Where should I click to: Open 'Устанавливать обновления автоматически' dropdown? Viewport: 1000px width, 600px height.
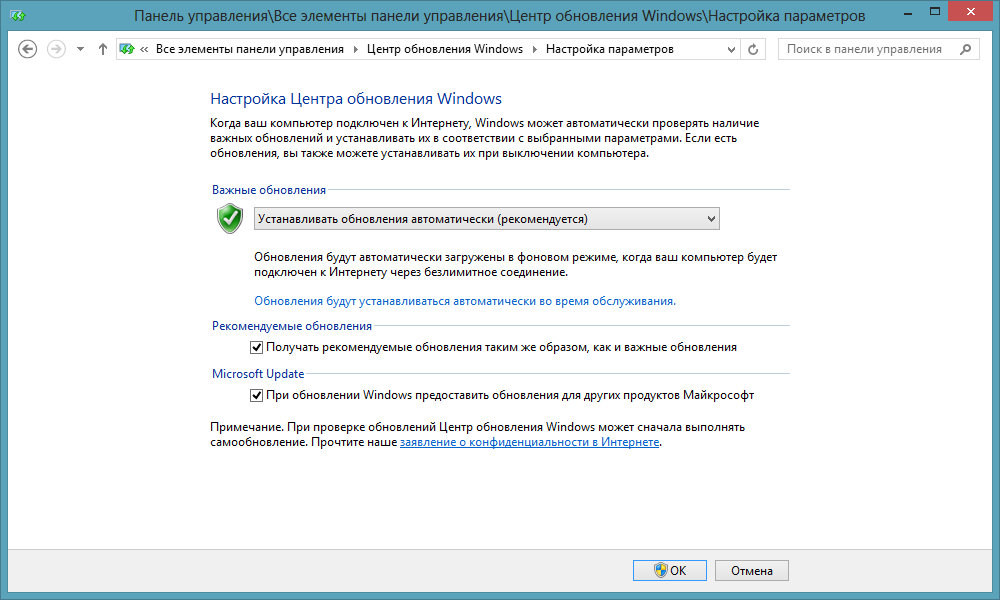point(487,219)
